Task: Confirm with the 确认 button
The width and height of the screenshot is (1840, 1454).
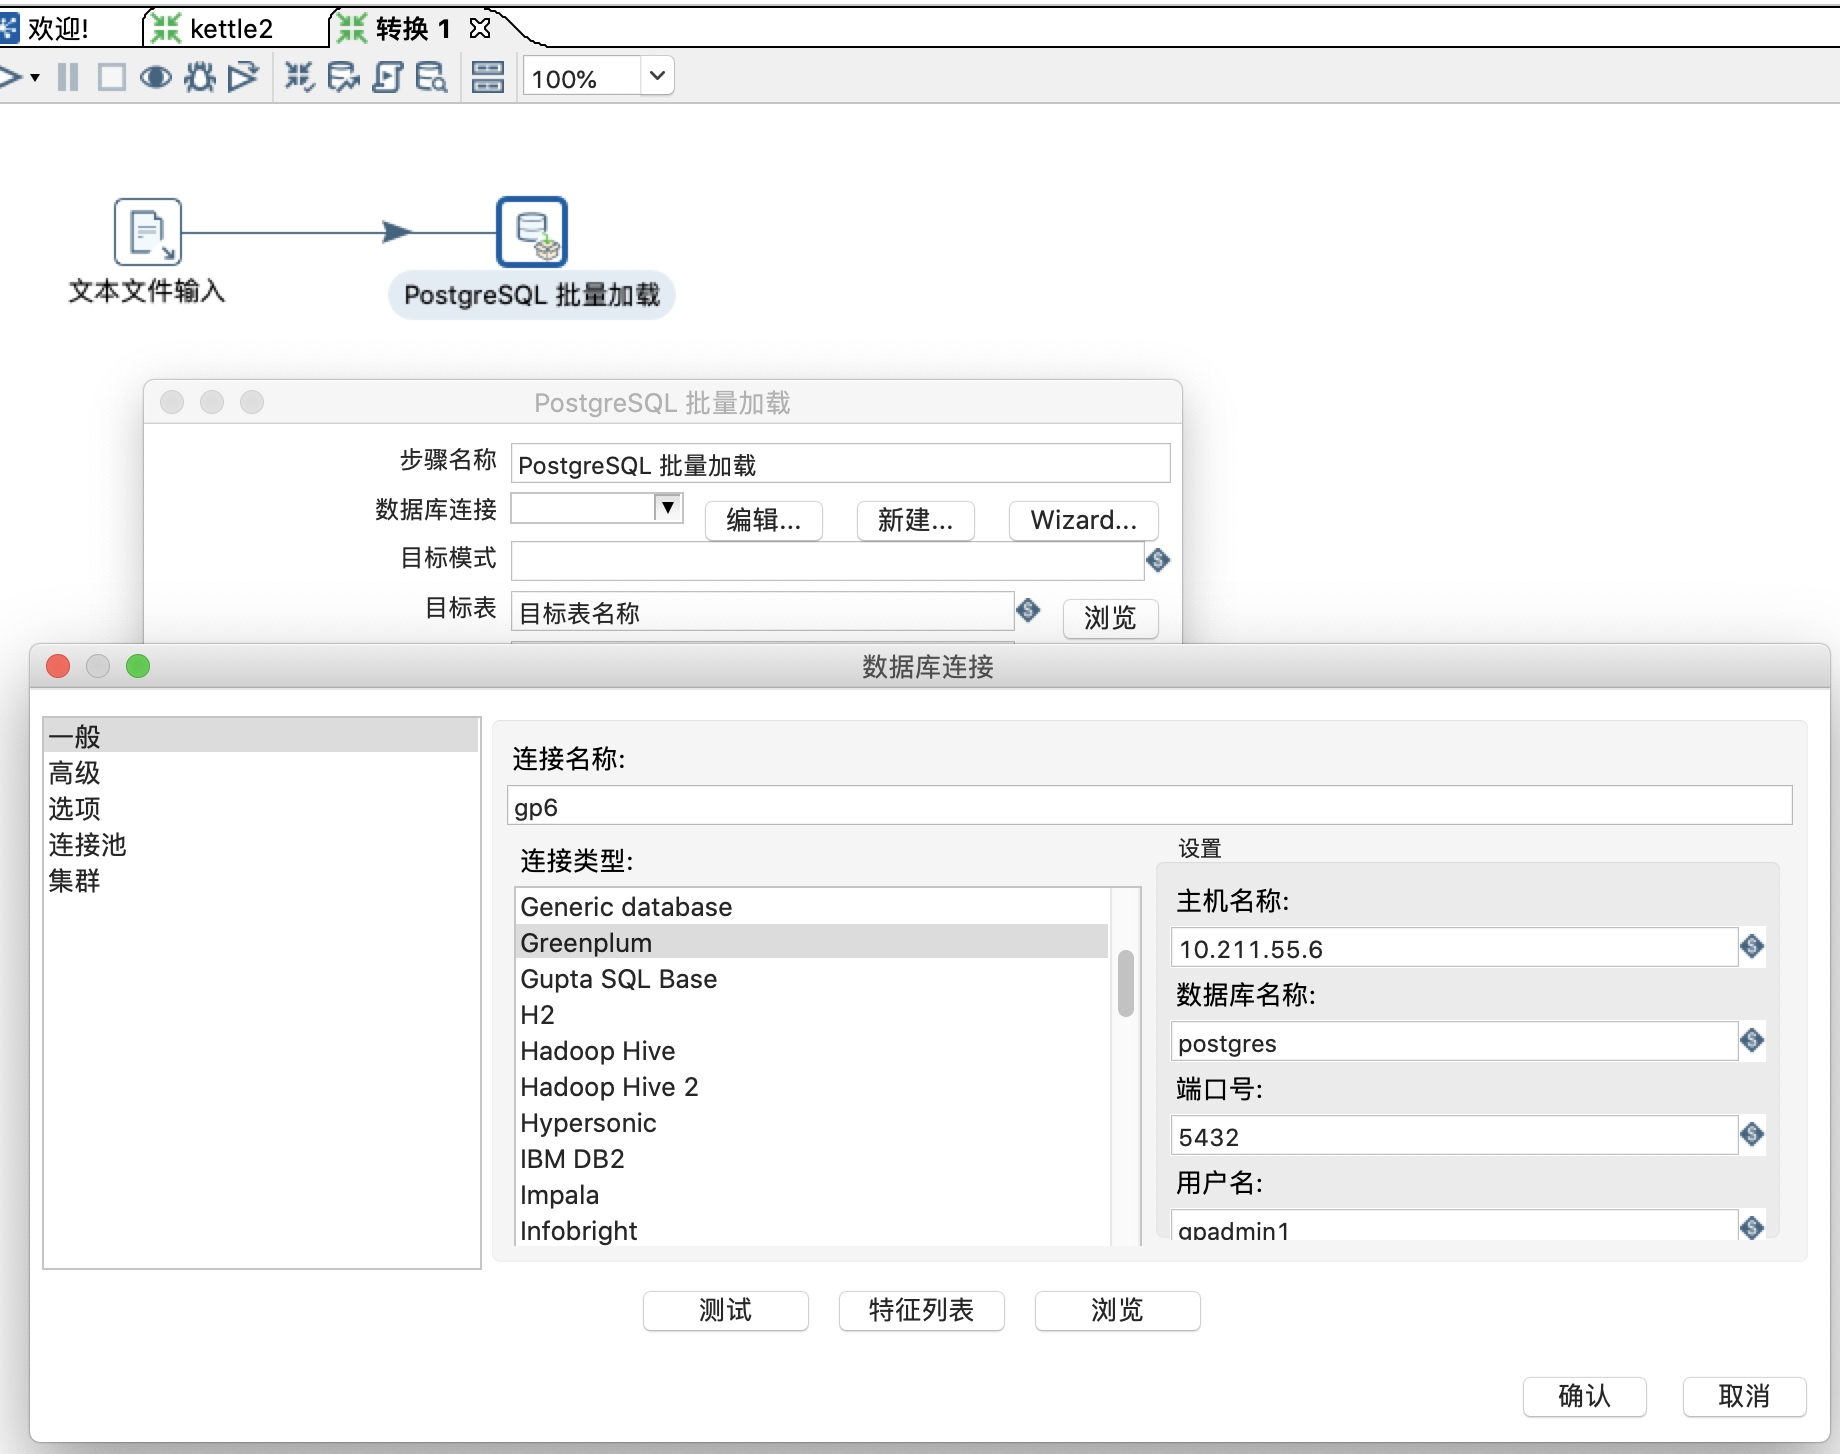Action: click(1585, 1396)
